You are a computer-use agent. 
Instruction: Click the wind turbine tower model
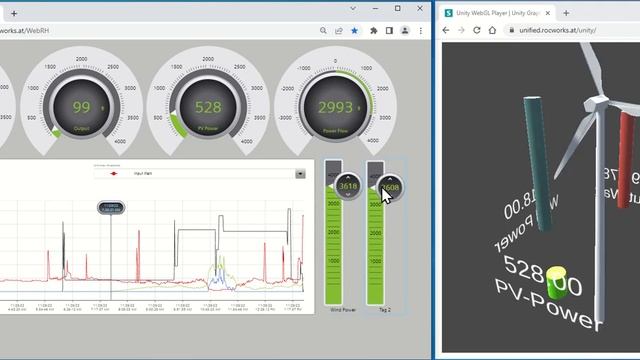(600, 212)
